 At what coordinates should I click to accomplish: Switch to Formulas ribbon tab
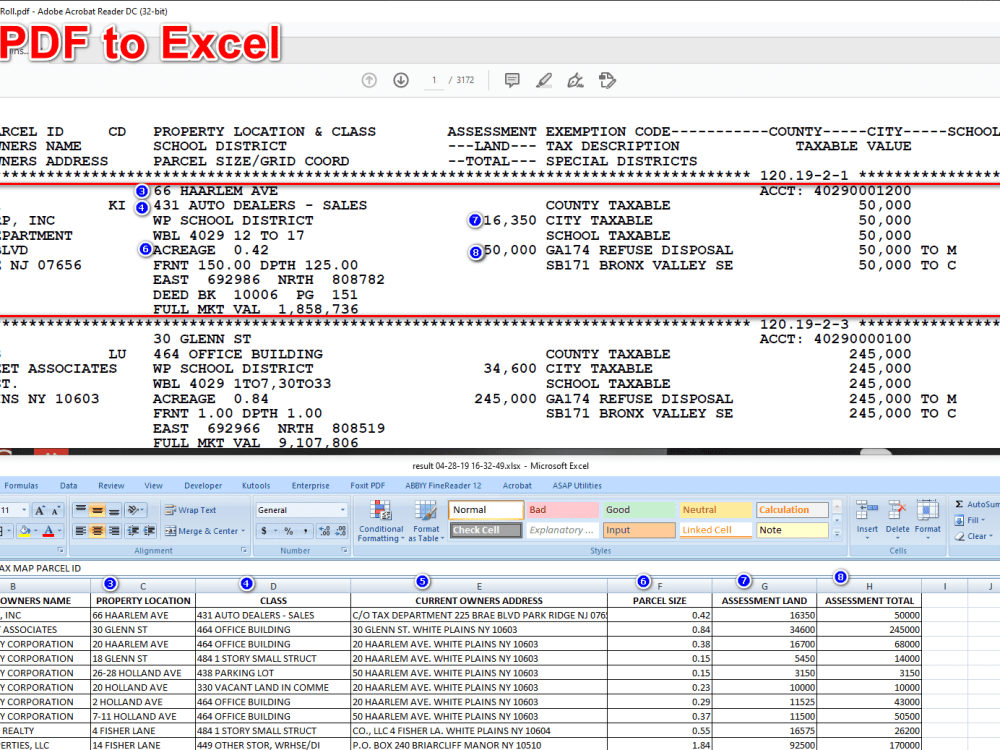(x=21, y=485)
